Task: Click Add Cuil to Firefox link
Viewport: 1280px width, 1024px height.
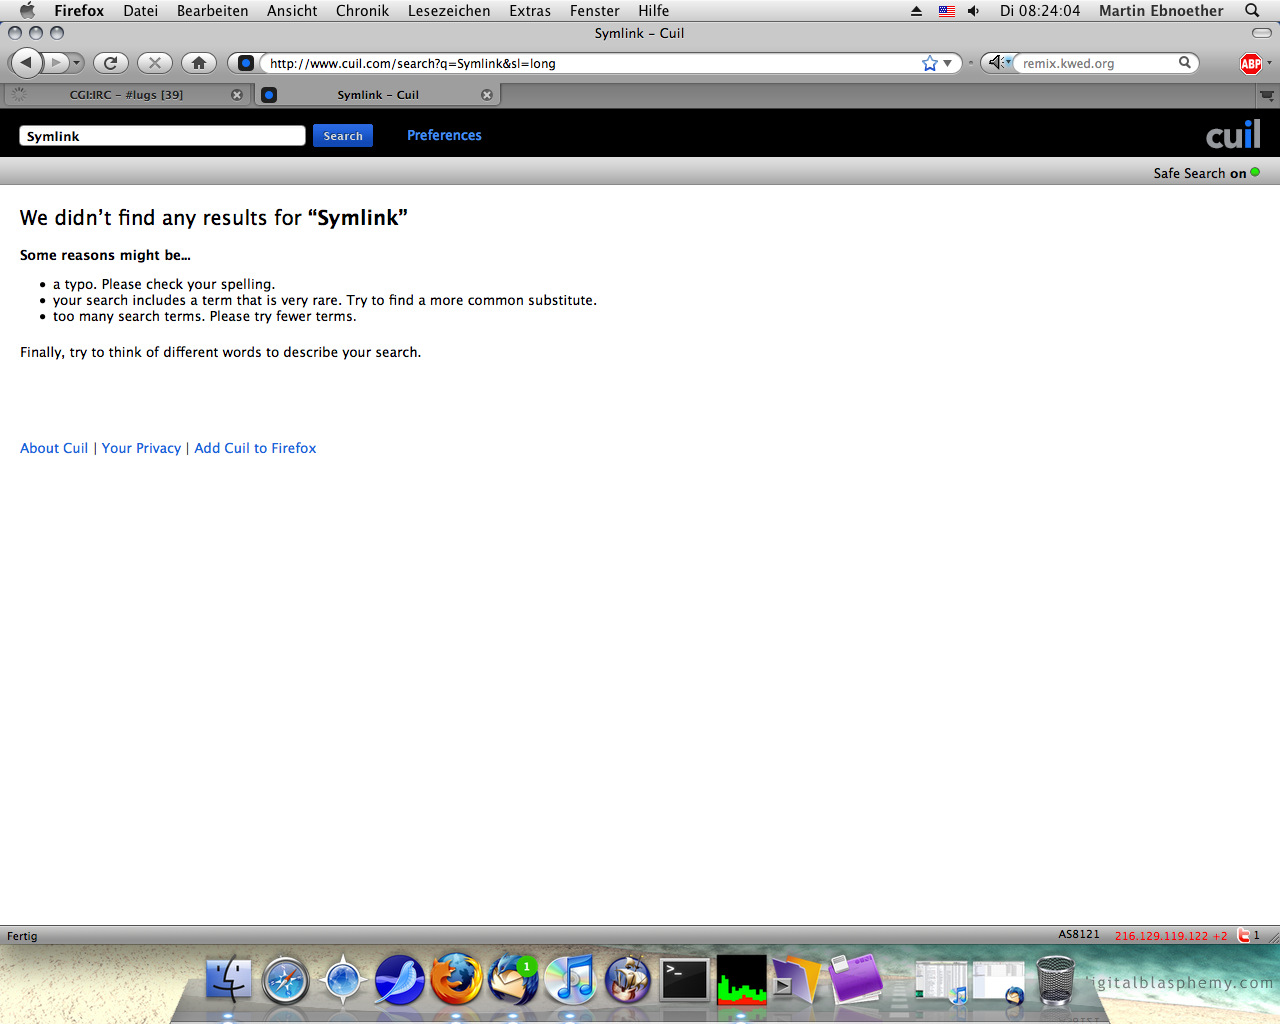Action: [255, 448]
